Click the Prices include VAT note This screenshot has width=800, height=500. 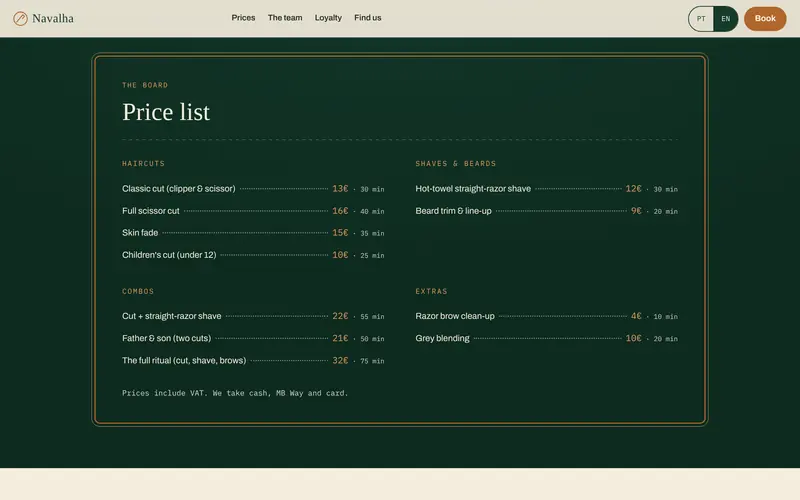pyautogui.click(x=235, y=393)
